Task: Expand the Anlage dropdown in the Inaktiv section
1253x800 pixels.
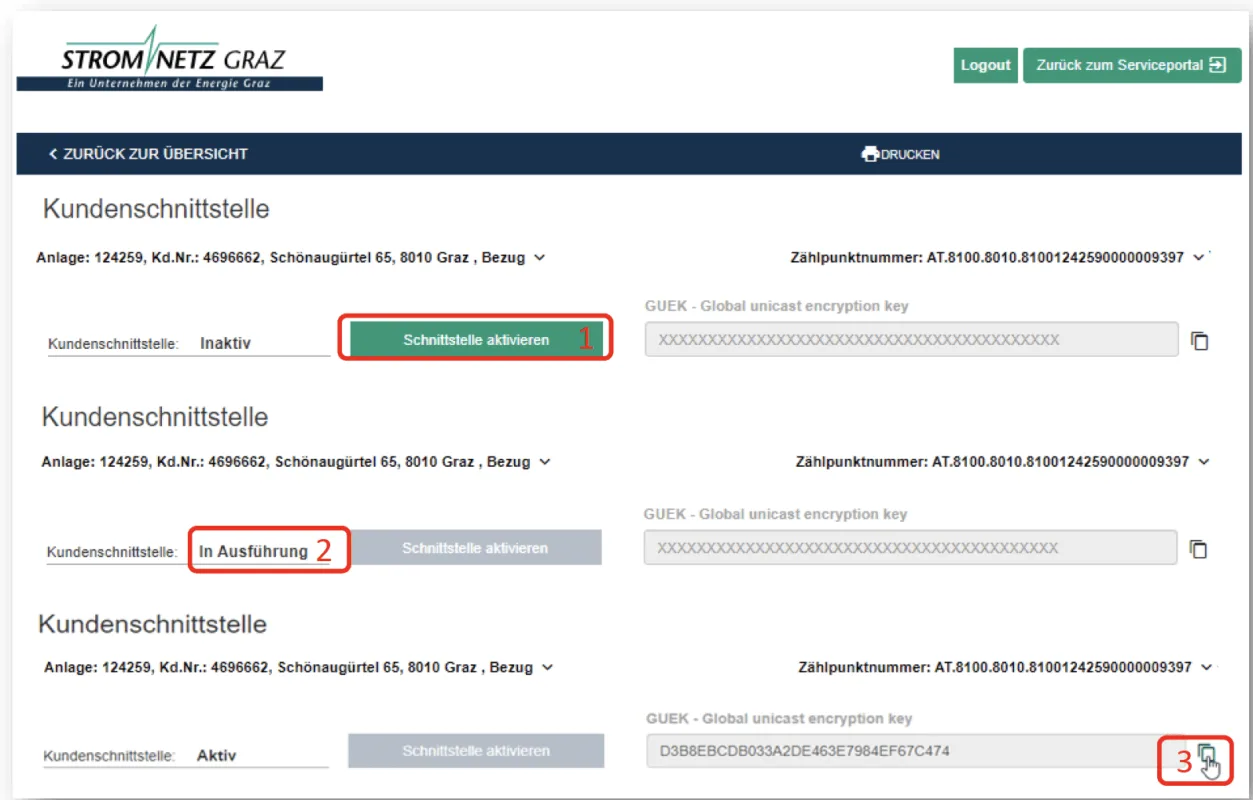Action: [540, 258]
